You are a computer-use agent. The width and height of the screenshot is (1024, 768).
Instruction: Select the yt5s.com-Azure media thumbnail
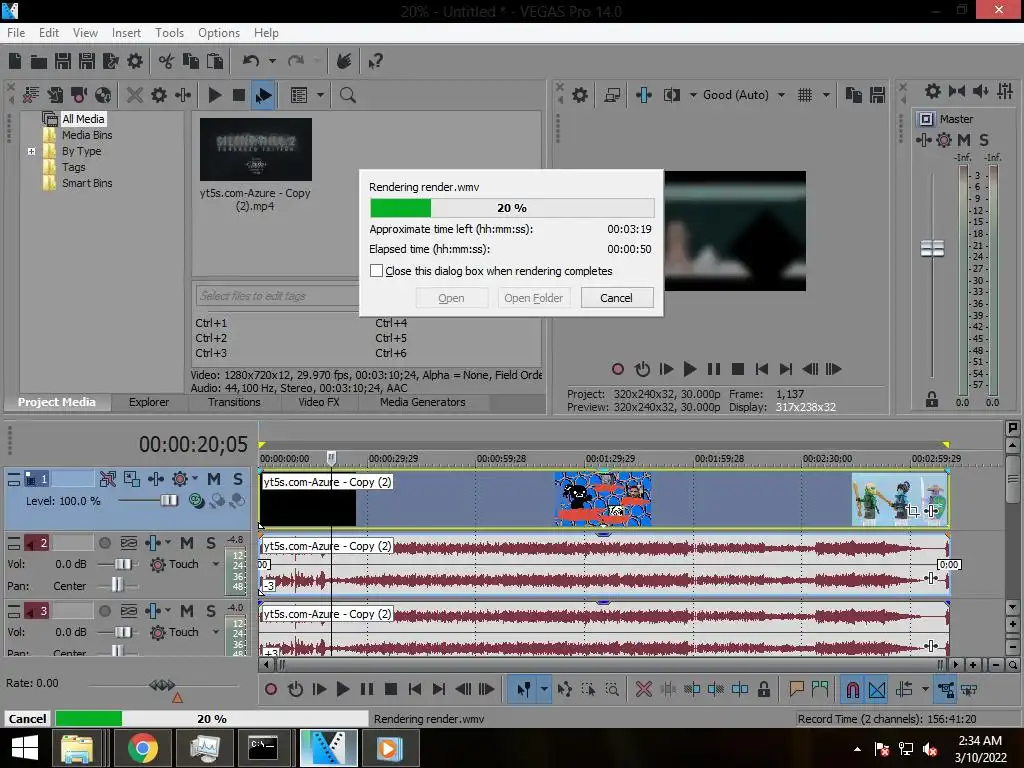click(x=255, y=150)
